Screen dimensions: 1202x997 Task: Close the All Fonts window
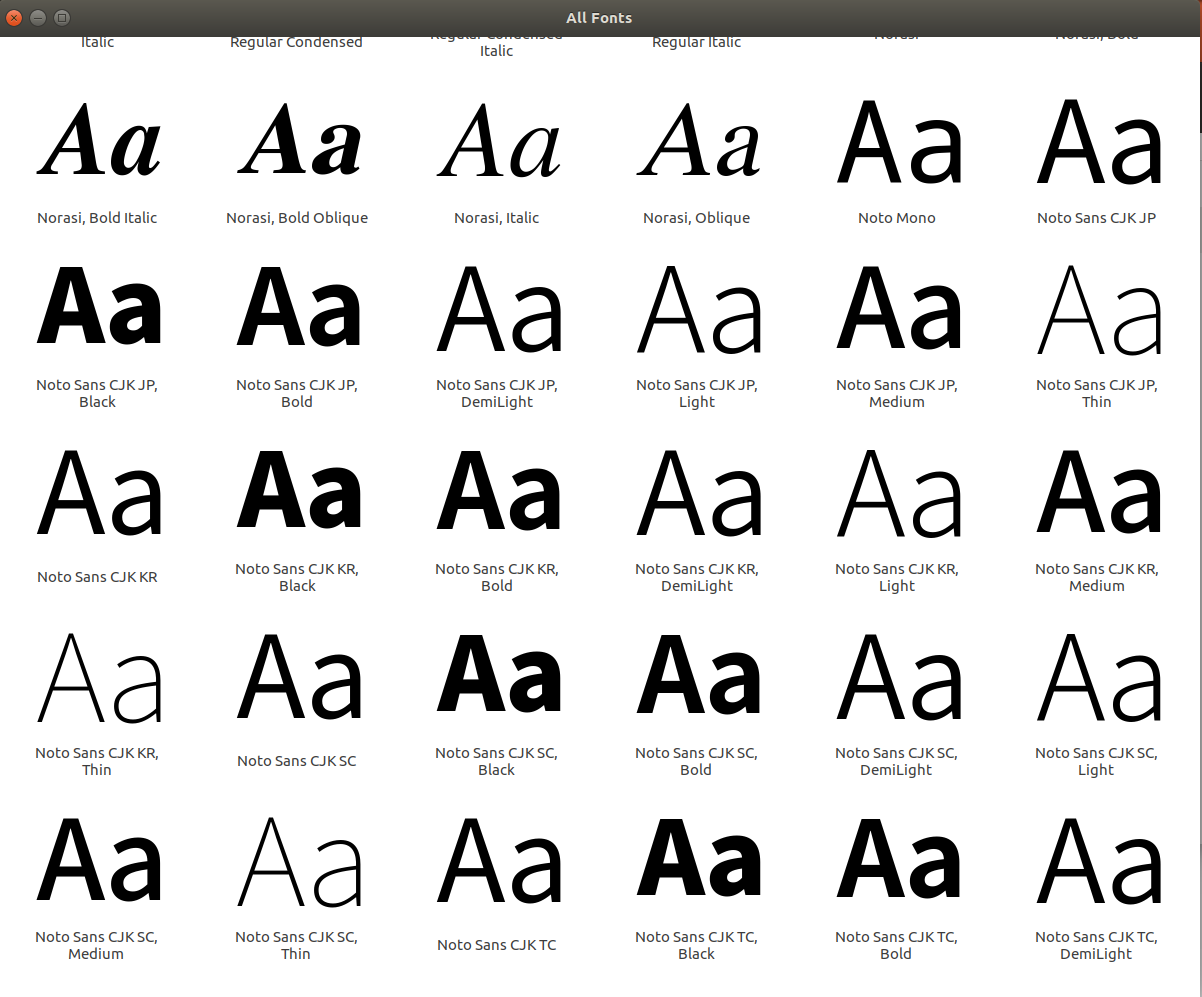click(x=14, y=18)
